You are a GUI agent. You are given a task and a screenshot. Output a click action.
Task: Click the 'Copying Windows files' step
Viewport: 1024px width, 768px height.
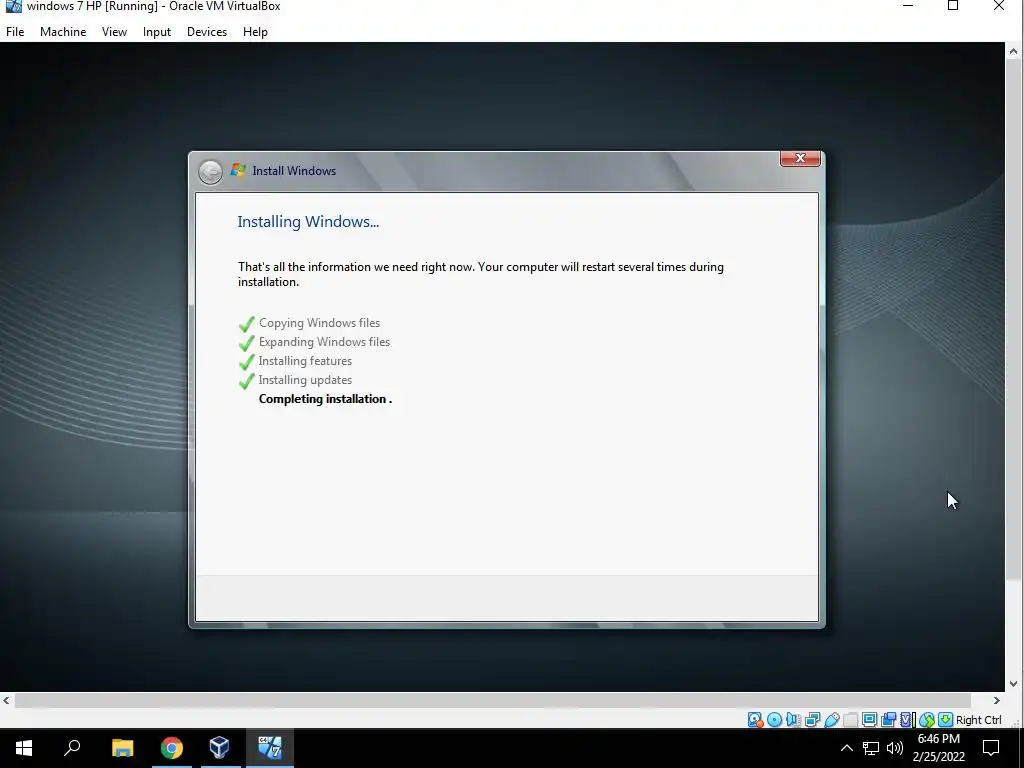click(319, 323)
